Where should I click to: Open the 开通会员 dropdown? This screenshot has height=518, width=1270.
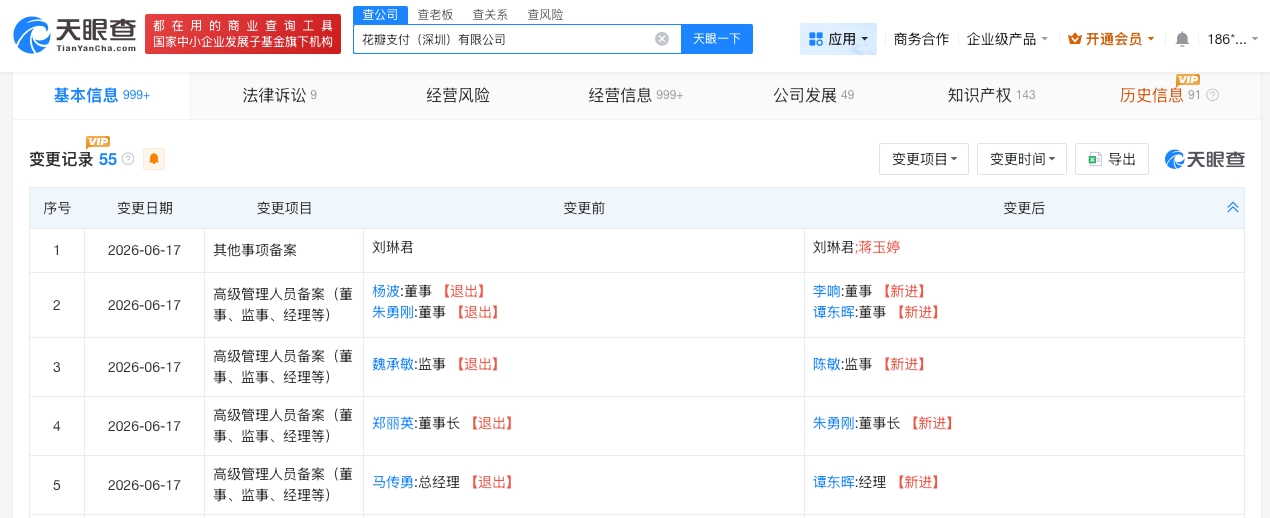pyautogui.click(x=1112, y=39)
